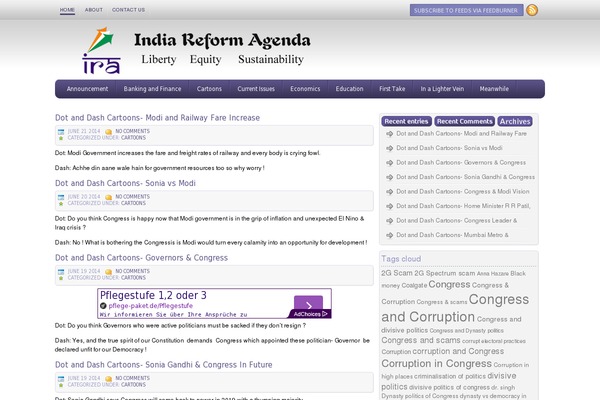This screenshot has width=600, height=400.
Task: Open sidebar entry Sonia vs Modi
Action: pyautogui.click(x=449, y=148)
